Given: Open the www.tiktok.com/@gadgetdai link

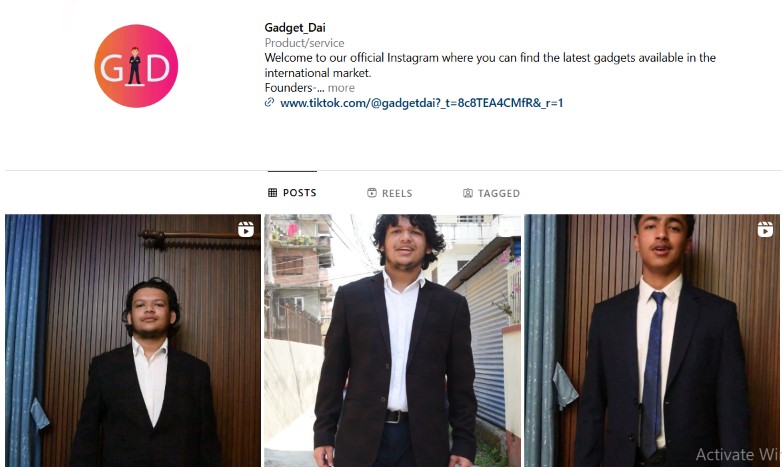Looking at the screenshot, I should [x=421, y=103].
